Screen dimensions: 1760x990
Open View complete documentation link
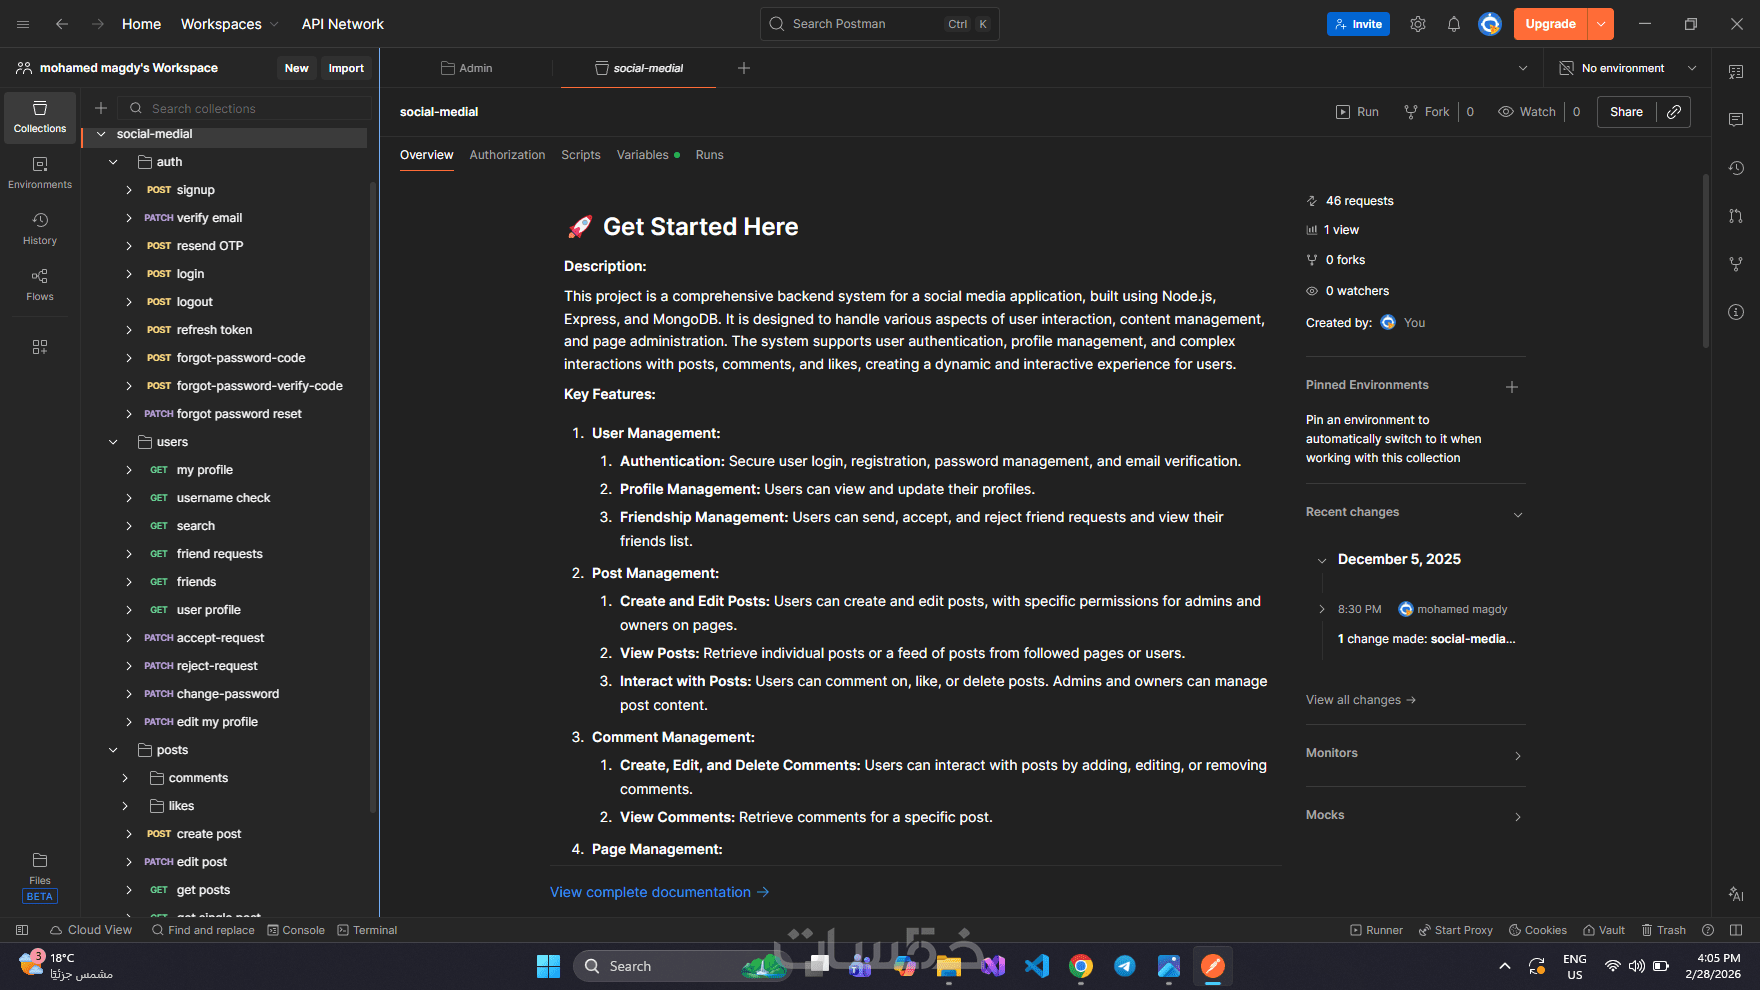click(x=660, y=892)
